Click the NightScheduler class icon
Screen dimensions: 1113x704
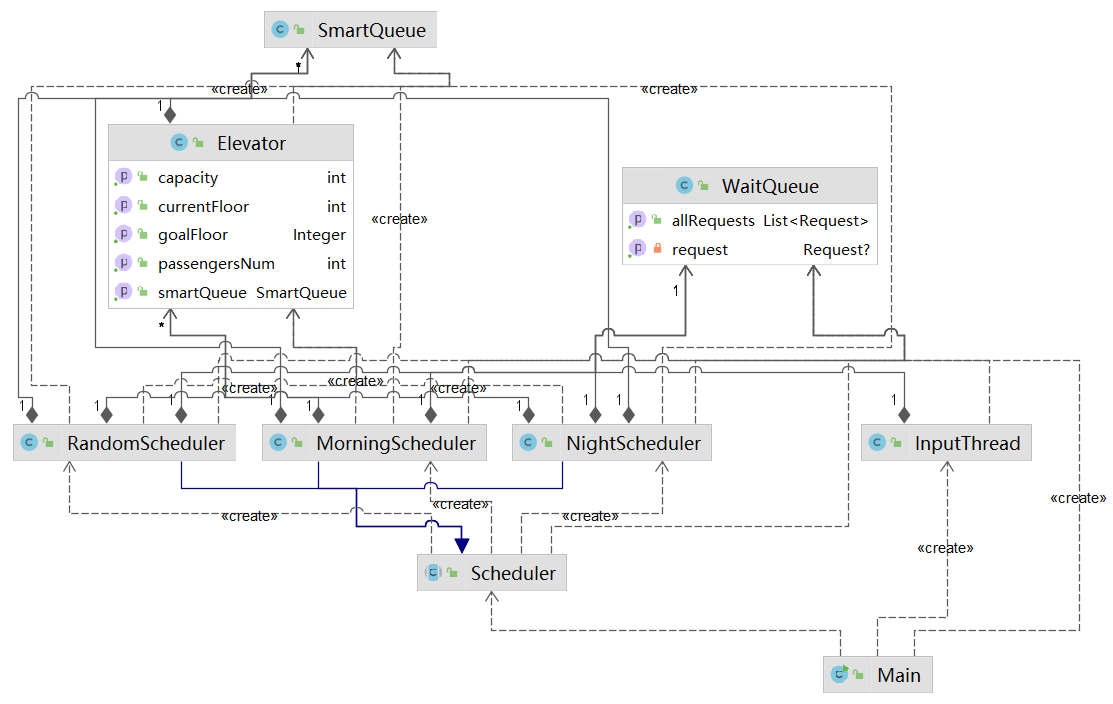click(528, 442)
